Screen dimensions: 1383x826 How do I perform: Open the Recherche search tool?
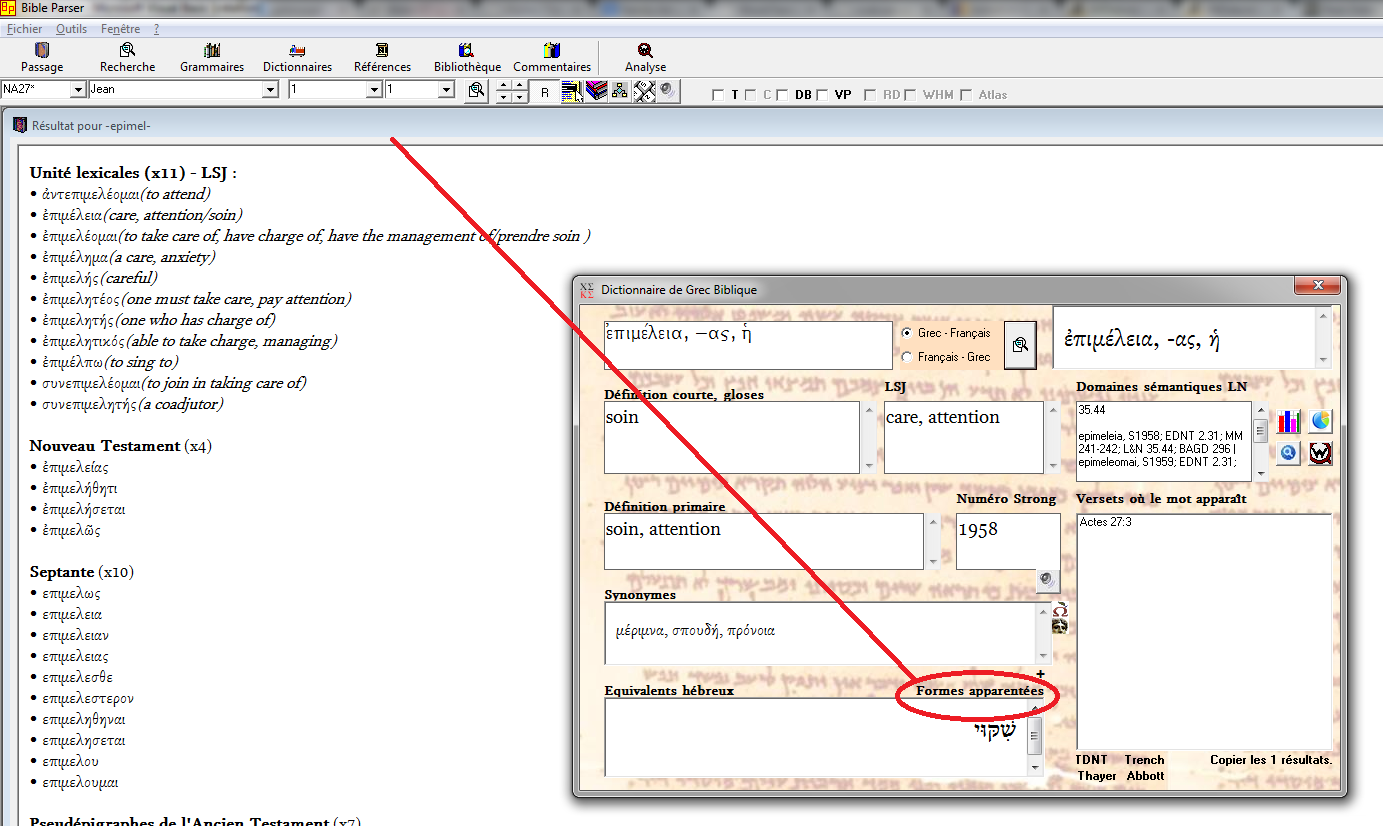128,58
